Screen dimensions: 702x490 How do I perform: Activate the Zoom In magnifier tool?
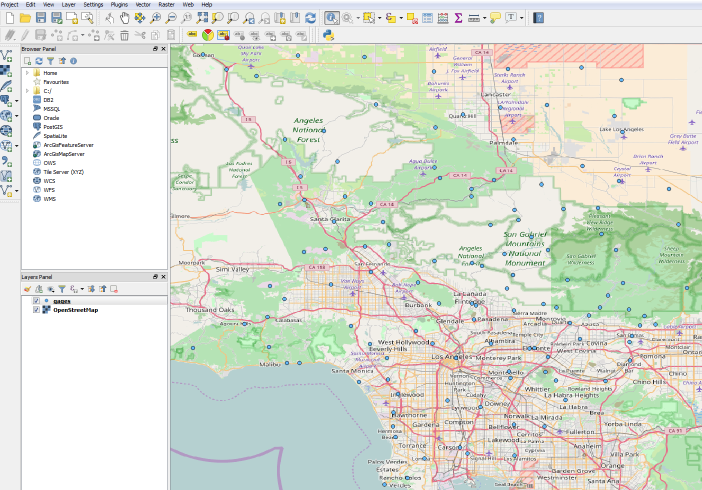155,18
